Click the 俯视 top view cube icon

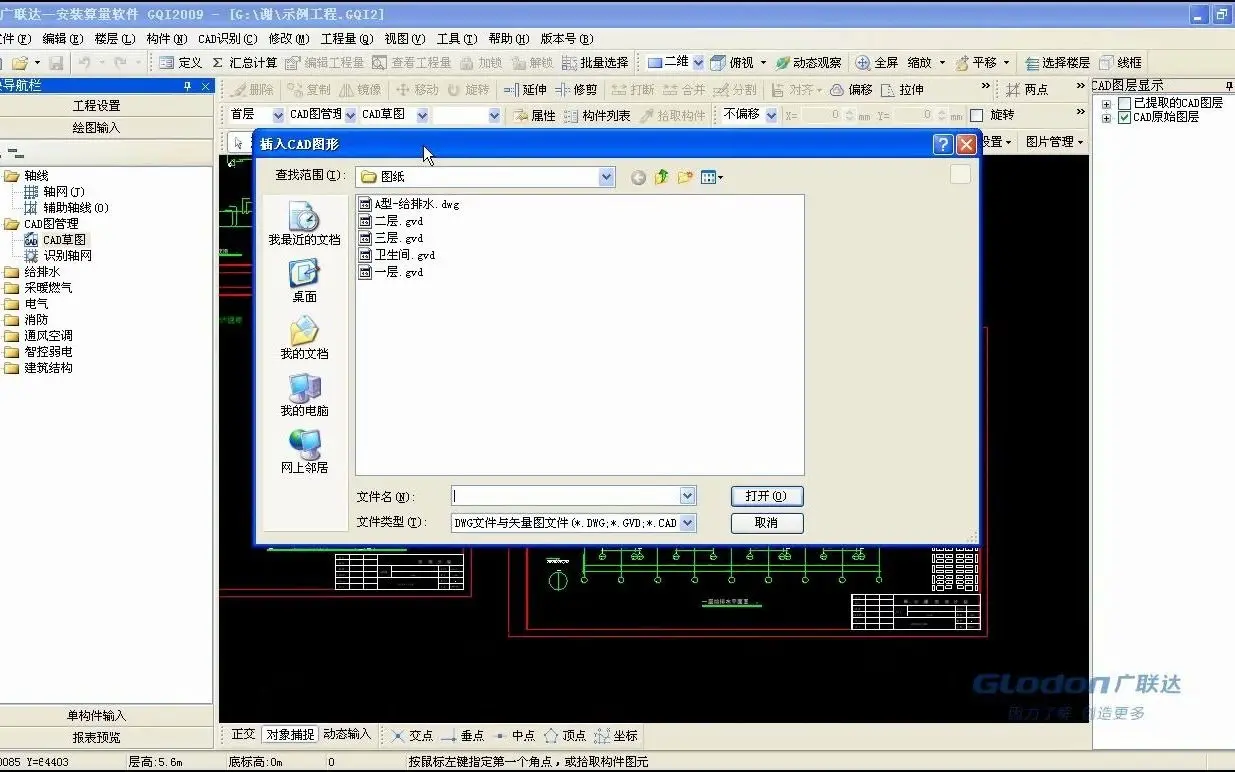718,62
